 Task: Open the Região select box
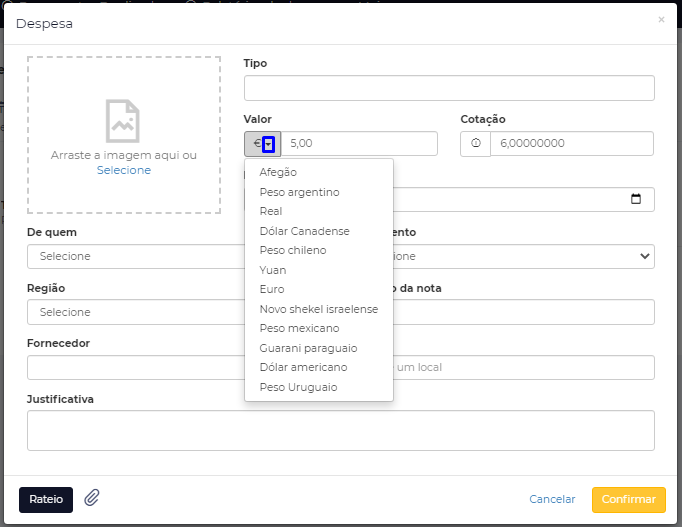click(x=136, y=312)
